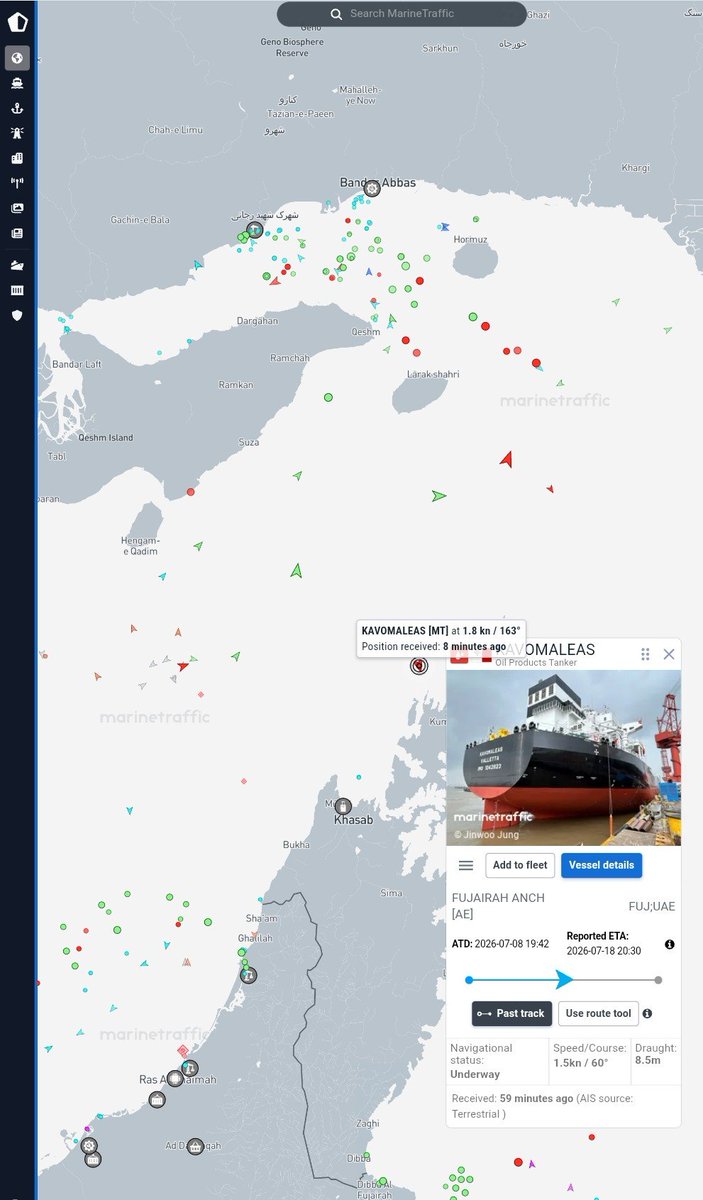
Task: Focus the Search MarineTraffic field
Action: (x=401, y=14)
